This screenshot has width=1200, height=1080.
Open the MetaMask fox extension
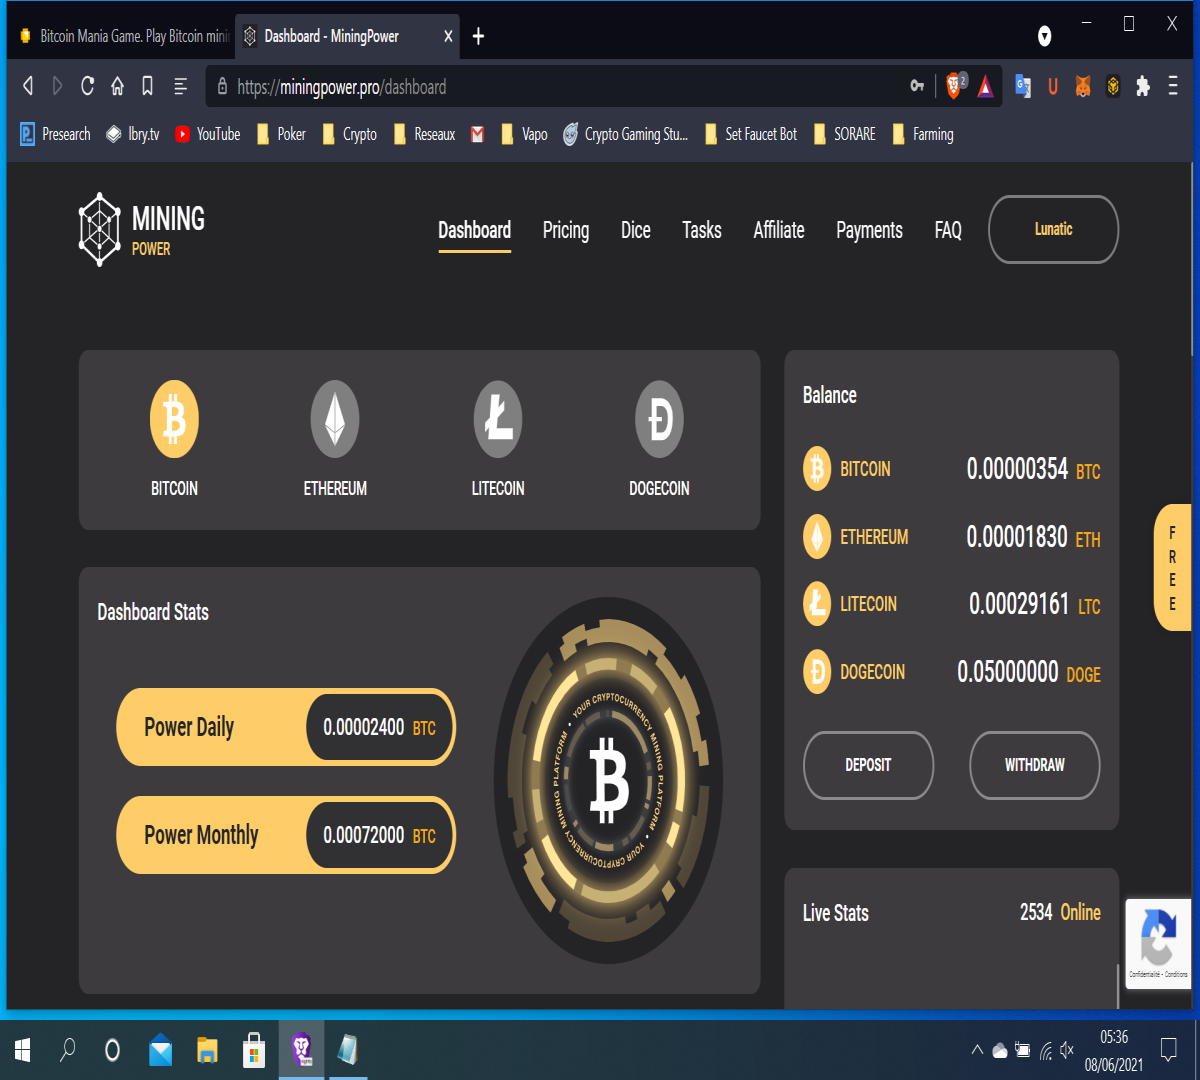pos(1083,87)
